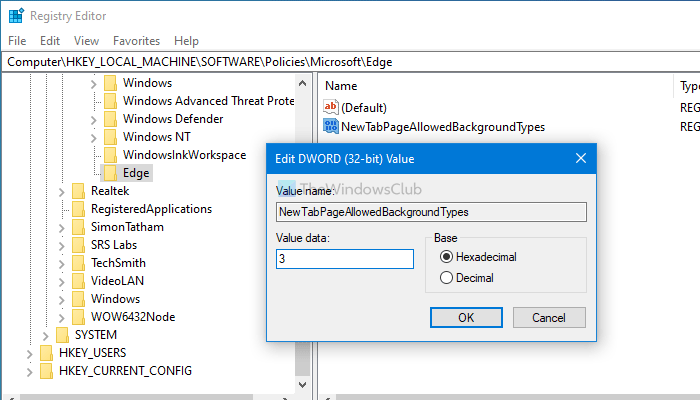Click the (Default) string value icon
The image size is (700, 400).
(x=331, y=107)
